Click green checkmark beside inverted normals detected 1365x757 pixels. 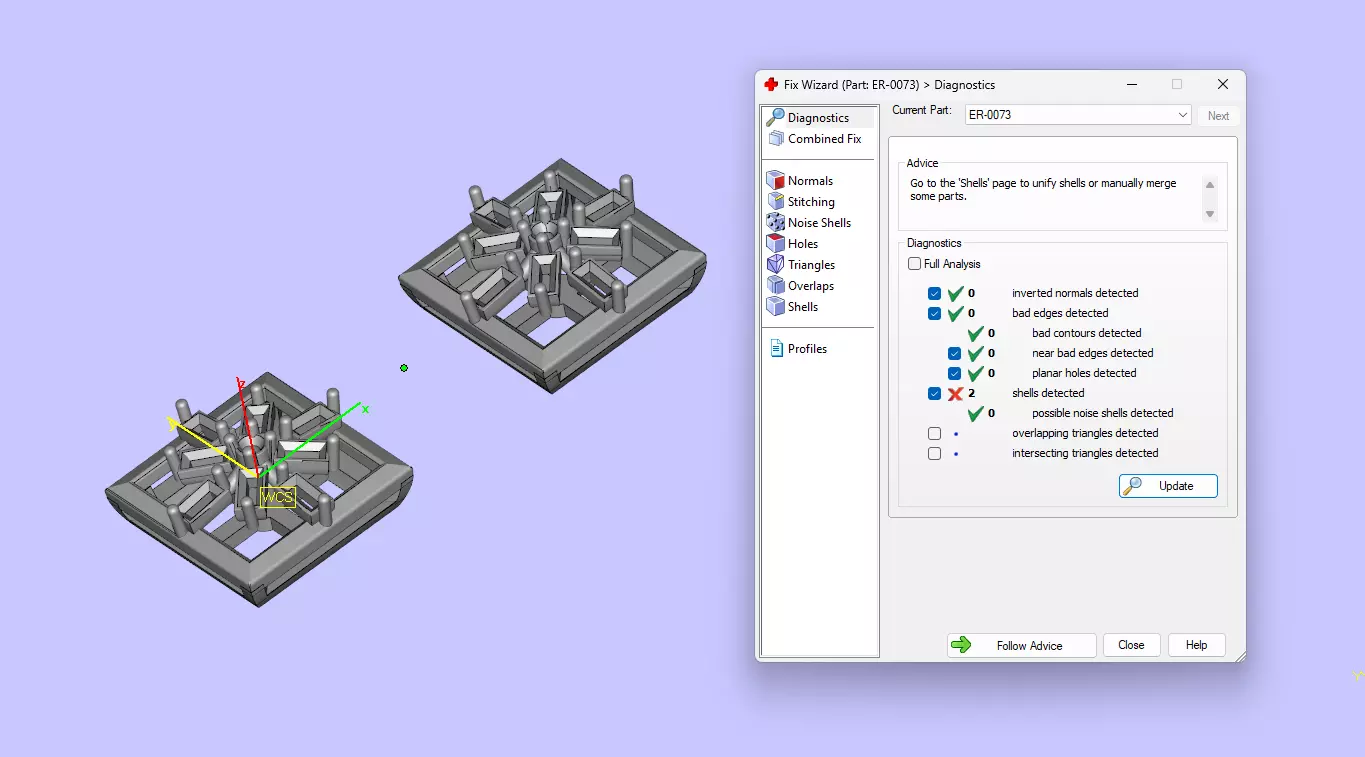[x=955, y=293]
